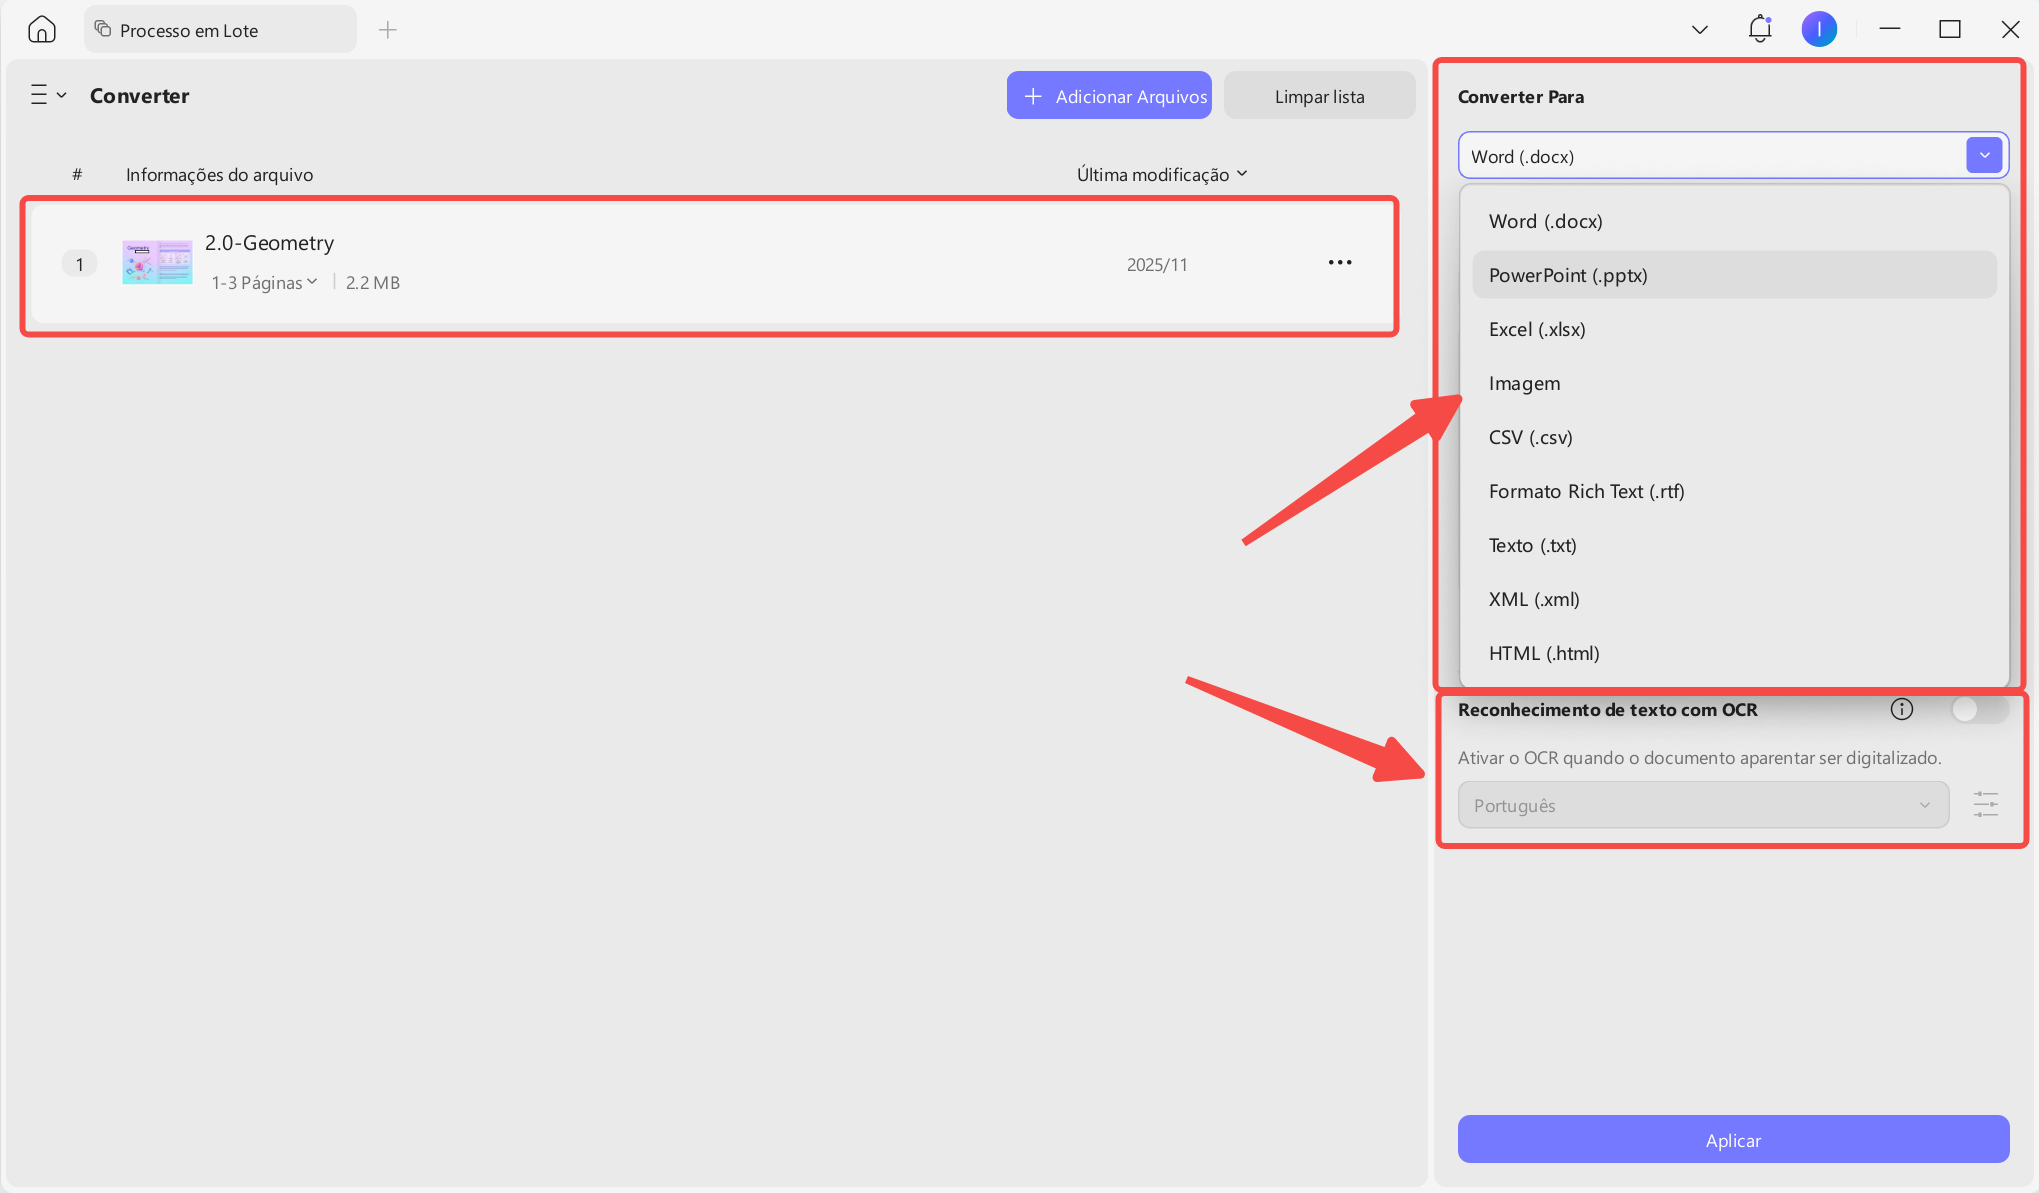Select the Converter title text
The height and width of the screenshot is (1193, 2039).
pyautogui.click(x=139, y=96)
